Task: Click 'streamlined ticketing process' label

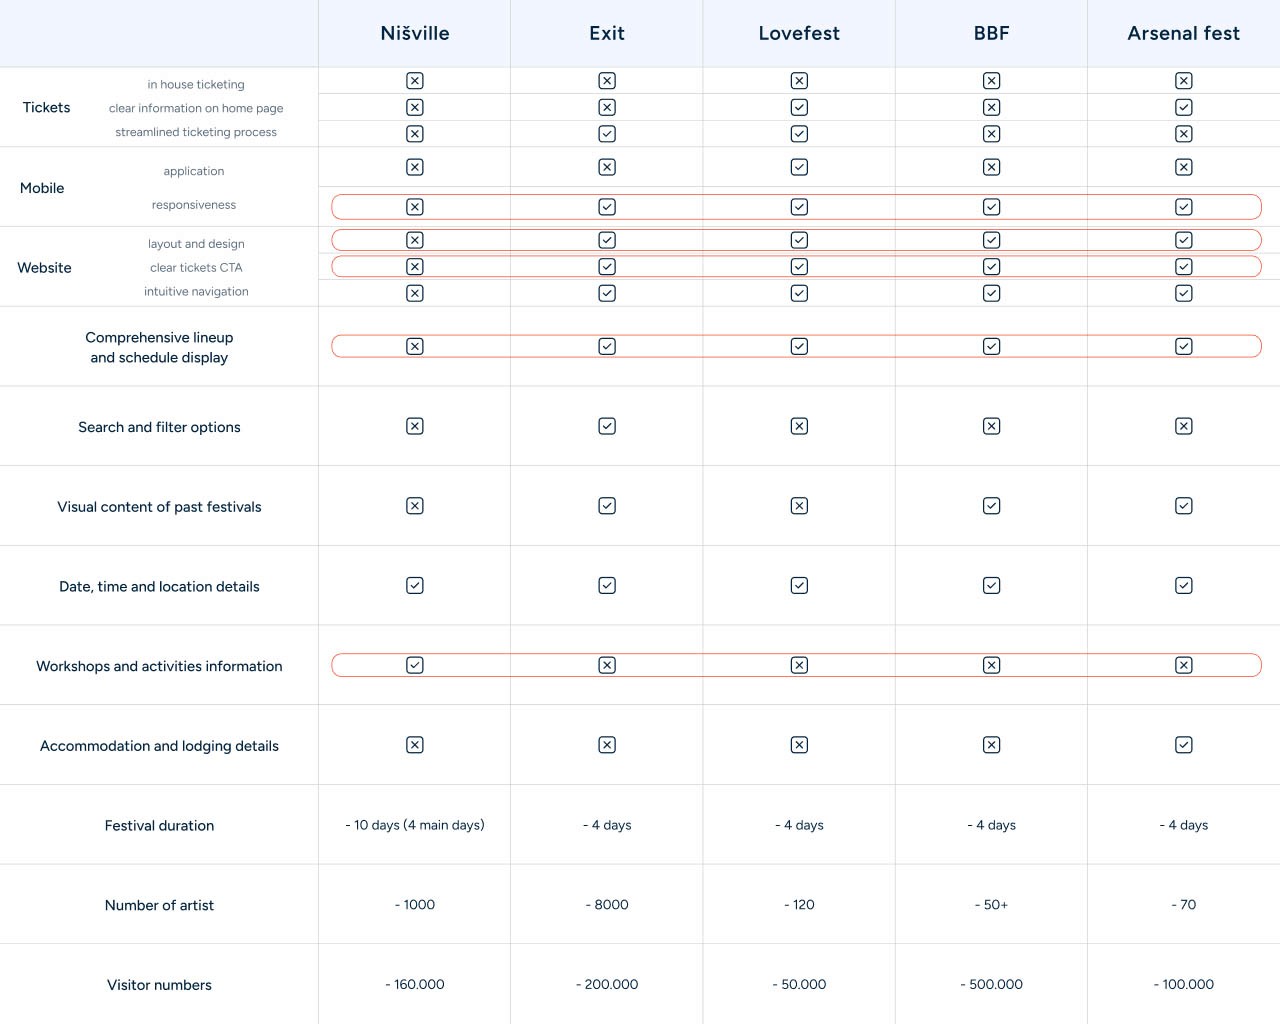Action: pos(196,132)
